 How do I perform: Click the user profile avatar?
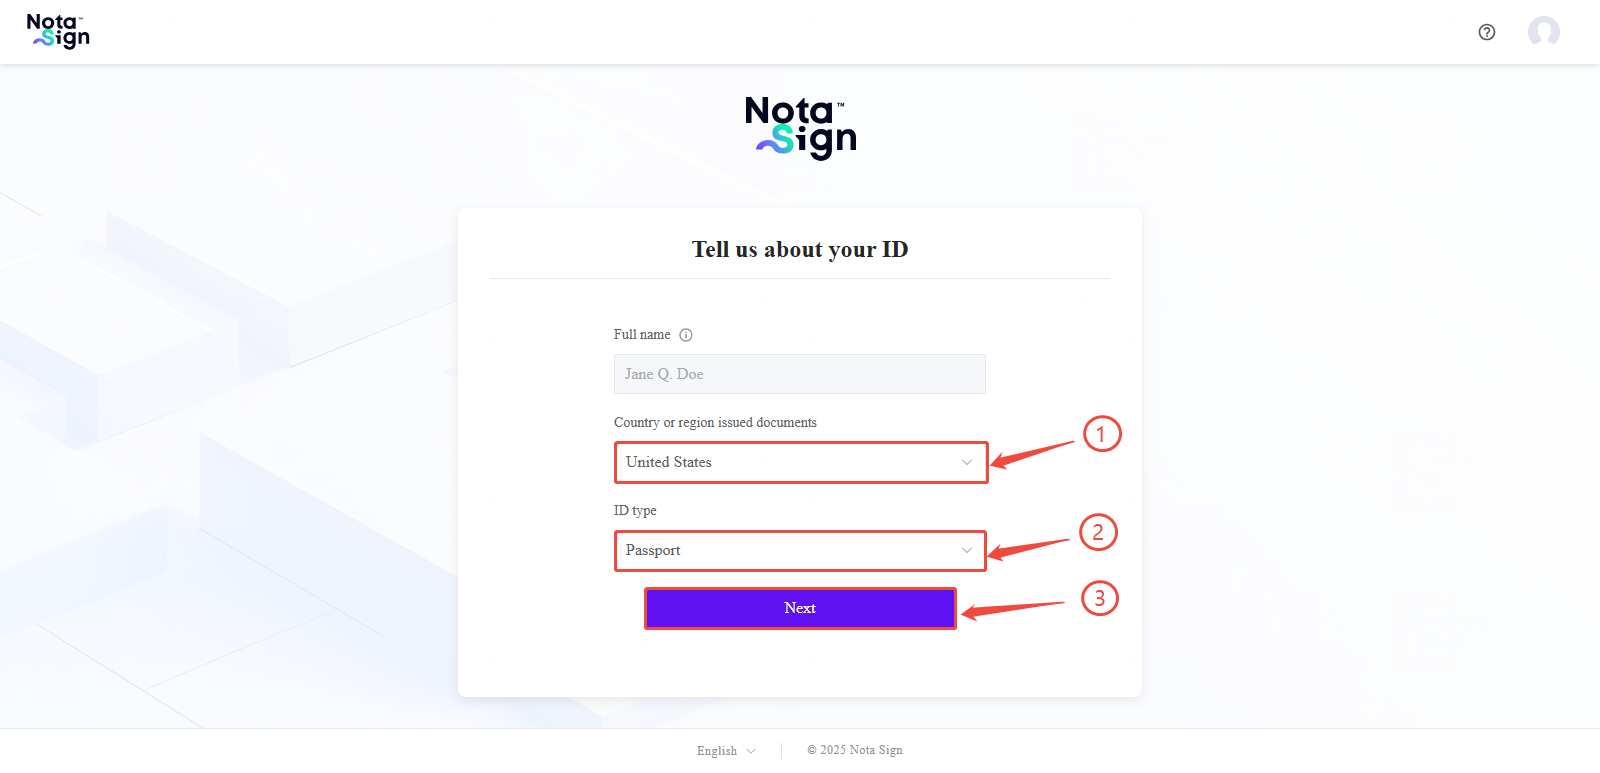1543,32
